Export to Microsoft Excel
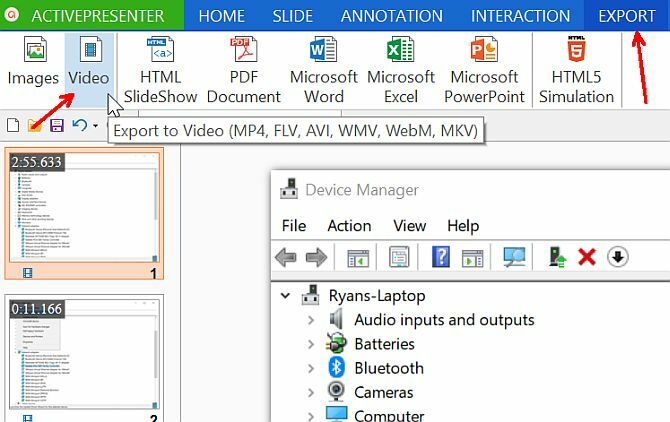Screen dimensions: 670x422 pos(400,70)
